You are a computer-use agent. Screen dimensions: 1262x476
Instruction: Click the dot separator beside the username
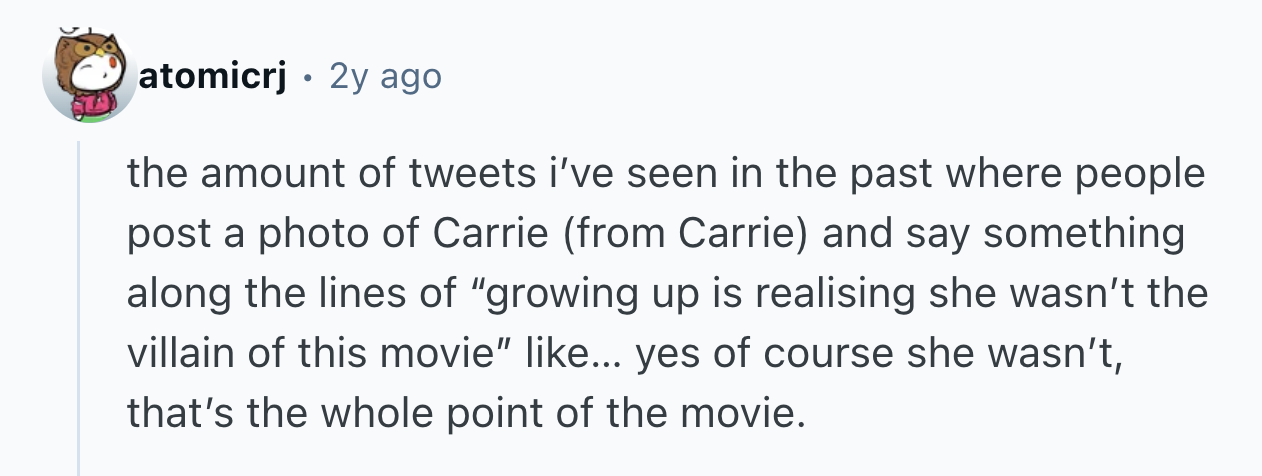click(309, 76)
